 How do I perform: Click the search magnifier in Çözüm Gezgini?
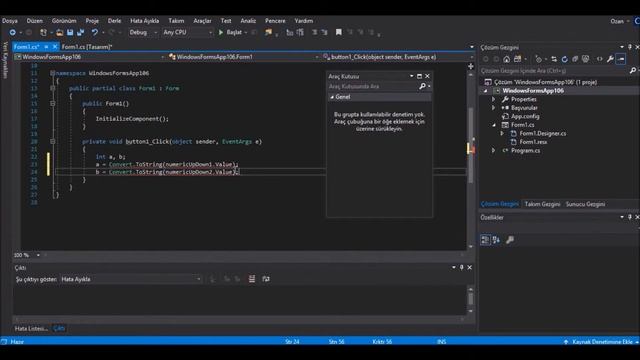point(633,71)
